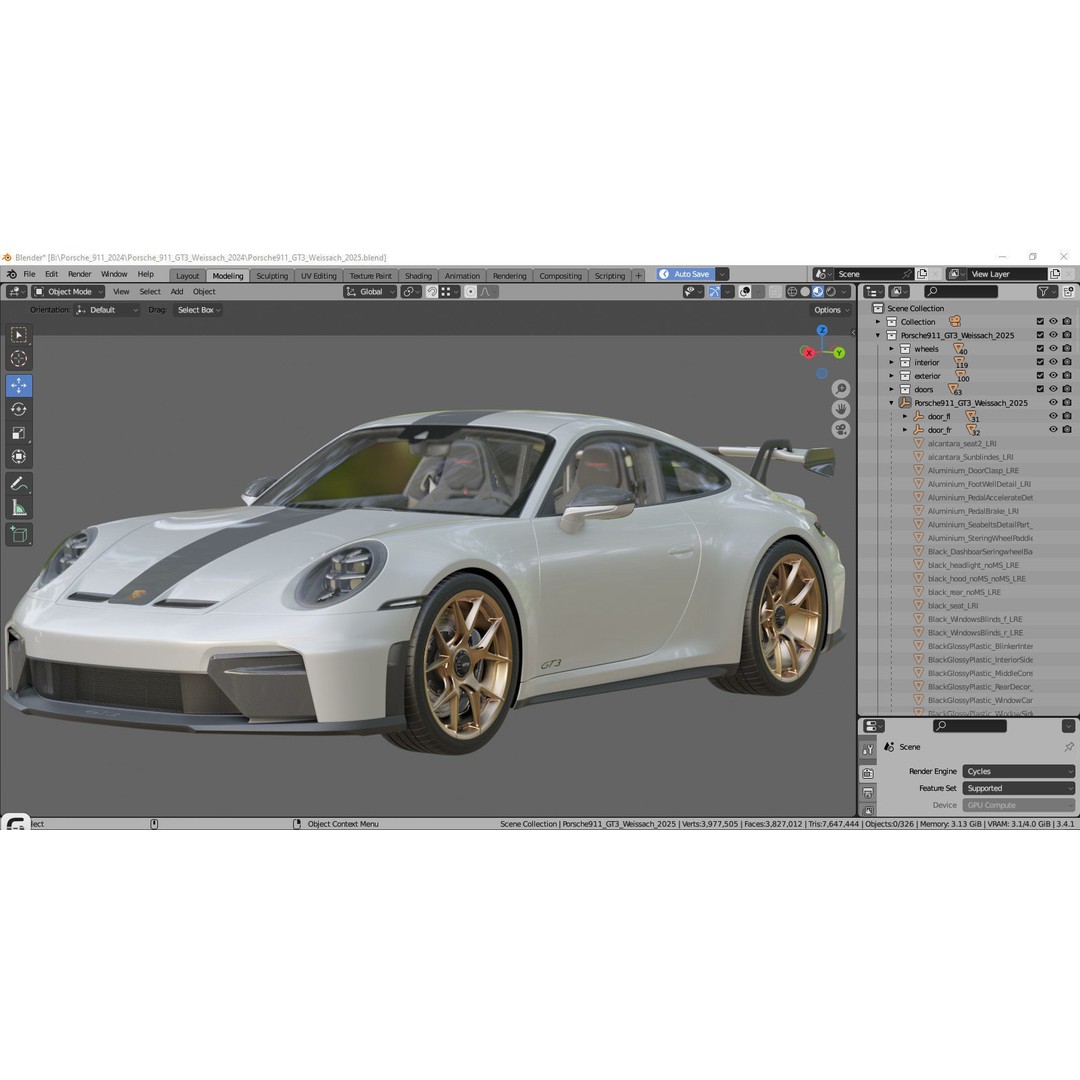The height and width of the screenshot is (1080, 1080).
Task: Hide the doors collection with eye icon
Action: point(1053,389)
